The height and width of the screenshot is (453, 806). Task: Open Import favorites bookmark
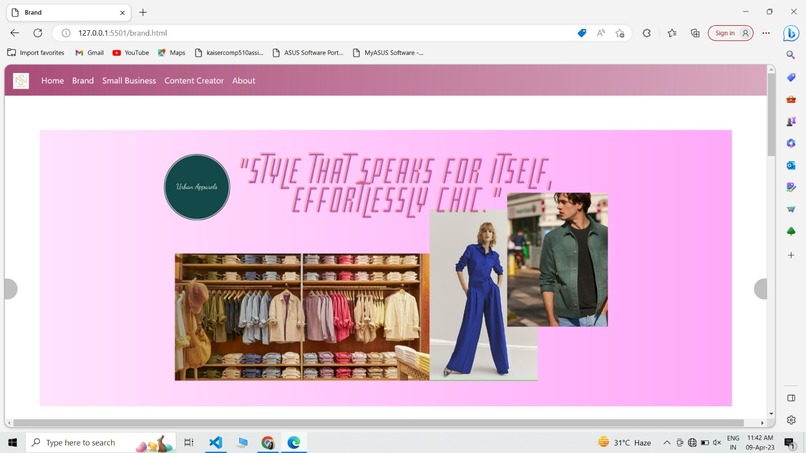[x=35, y=52]
